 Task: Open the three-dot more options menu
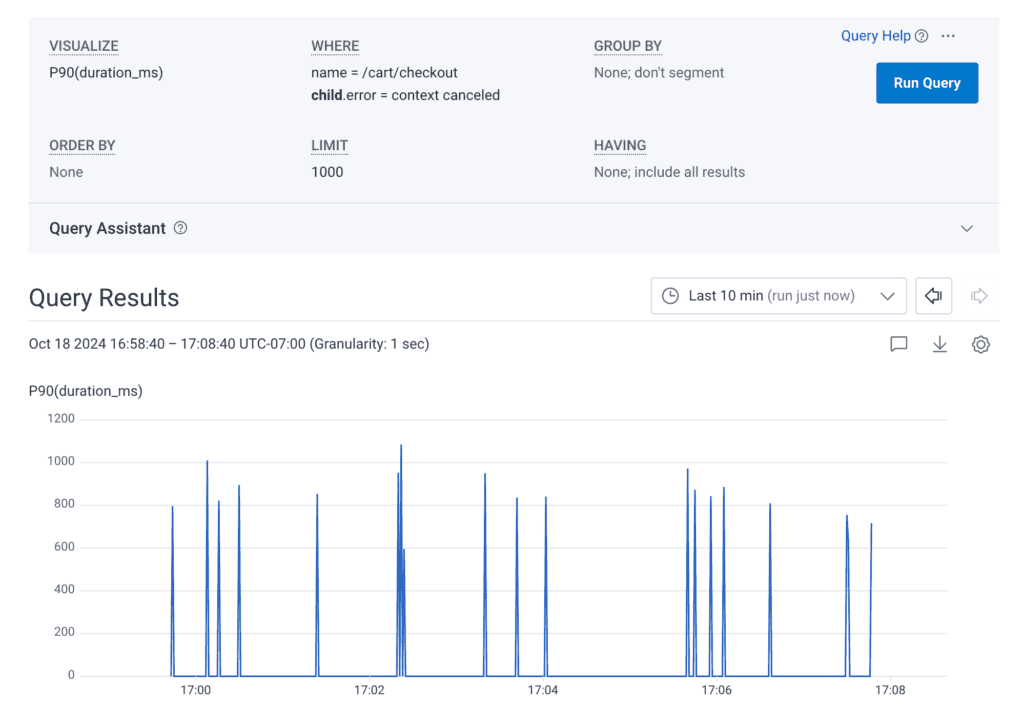[x=948, y=36]
